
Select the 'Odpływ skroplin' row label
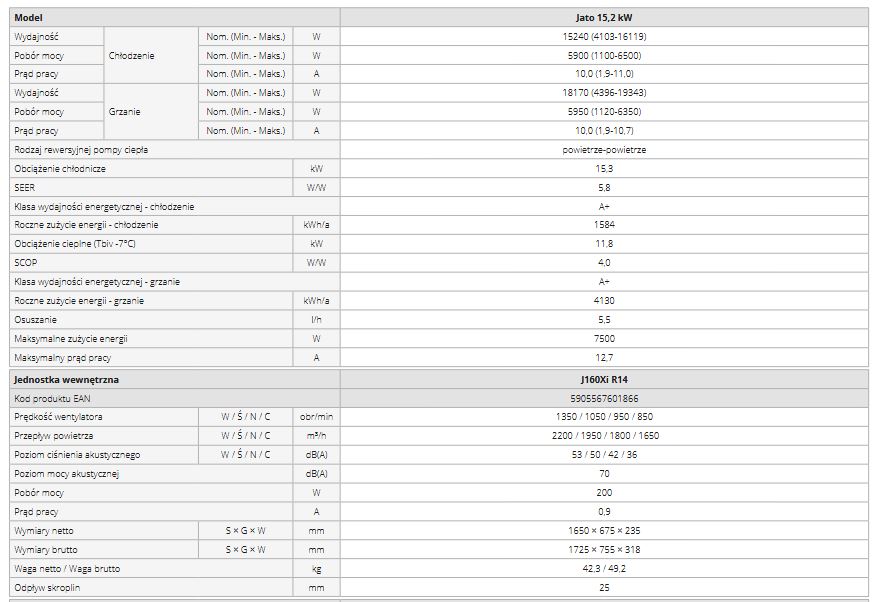click(47, 587)
